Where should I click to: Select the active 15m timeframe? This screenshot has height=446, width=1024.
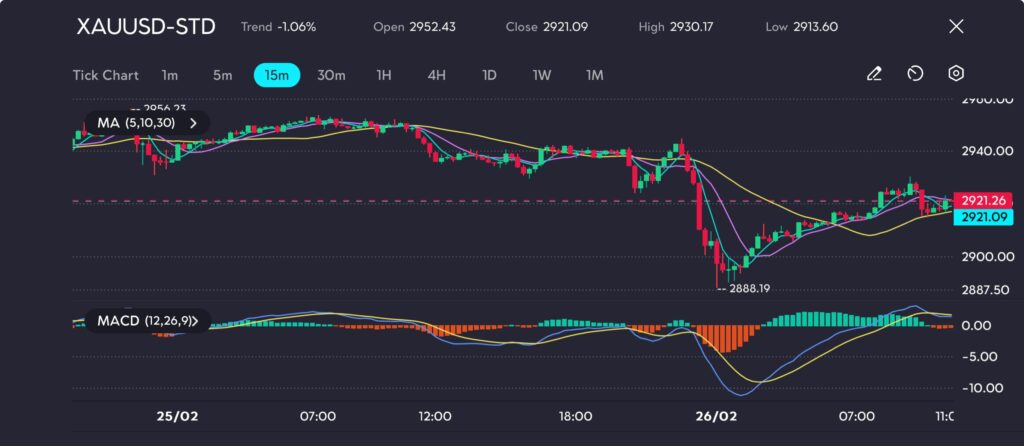click(x=277, y=75)
